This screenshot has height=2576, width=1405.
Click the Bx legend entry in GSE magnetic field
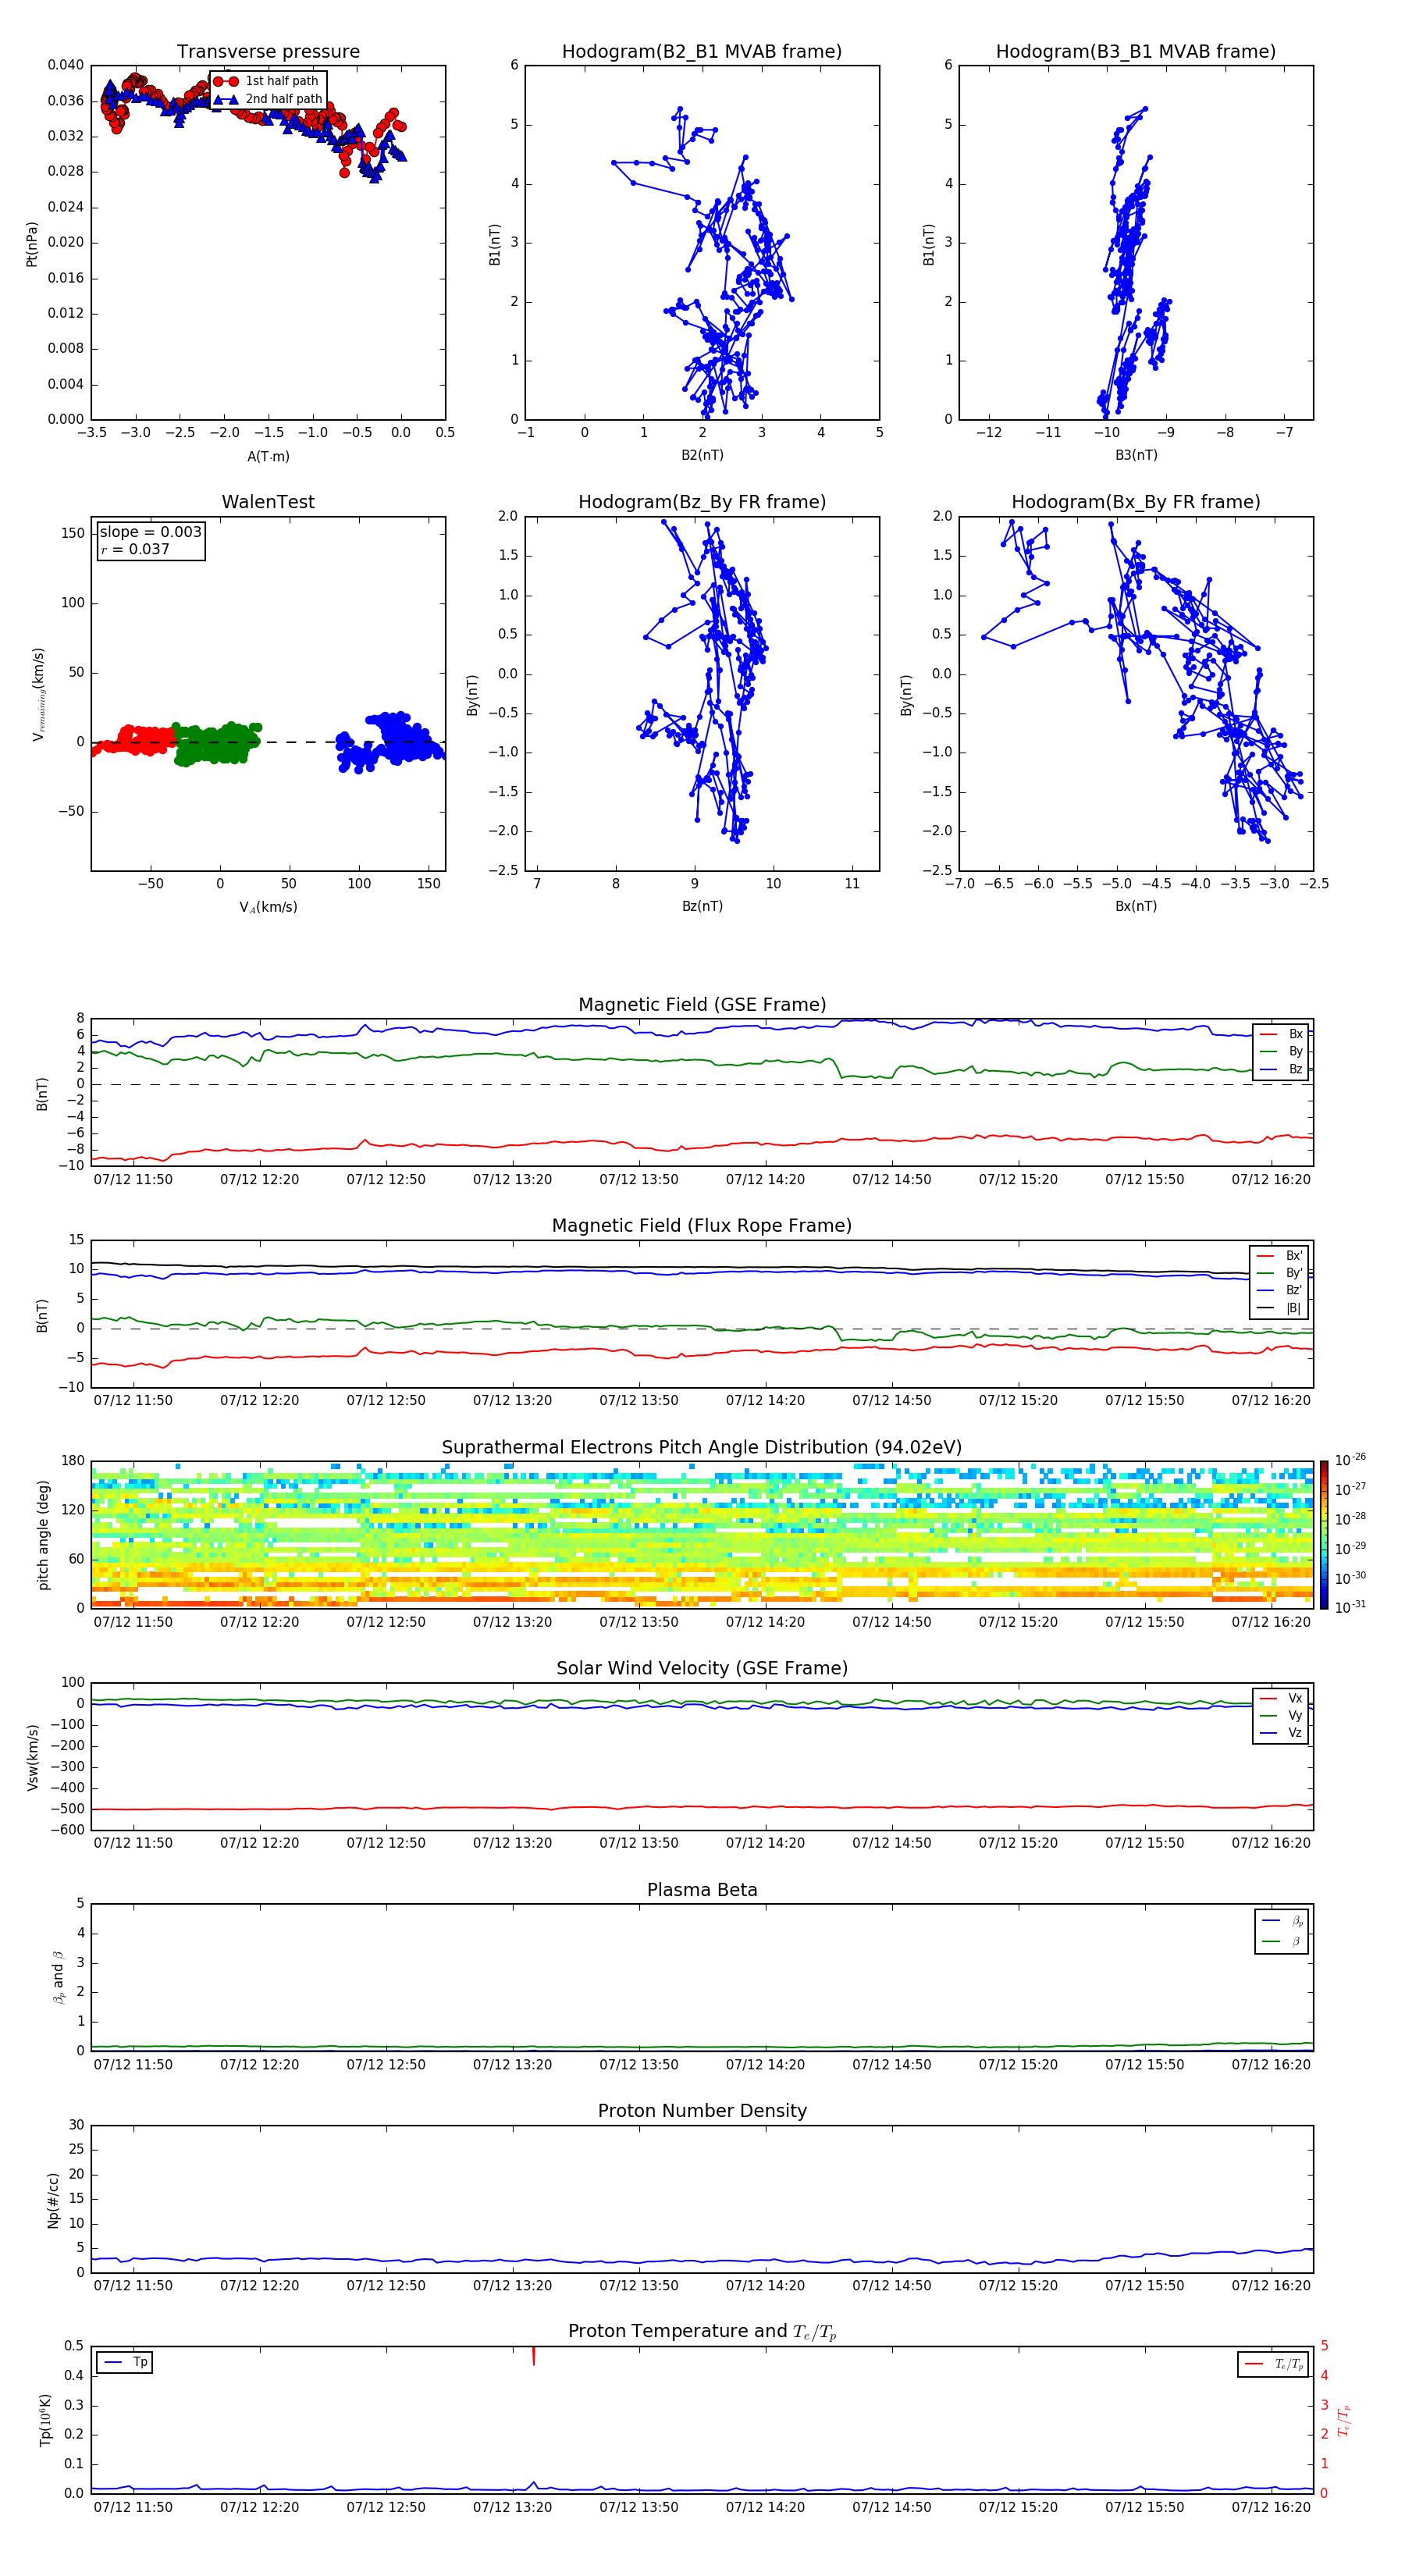pyautogui.click(x=1282, y=1034)
